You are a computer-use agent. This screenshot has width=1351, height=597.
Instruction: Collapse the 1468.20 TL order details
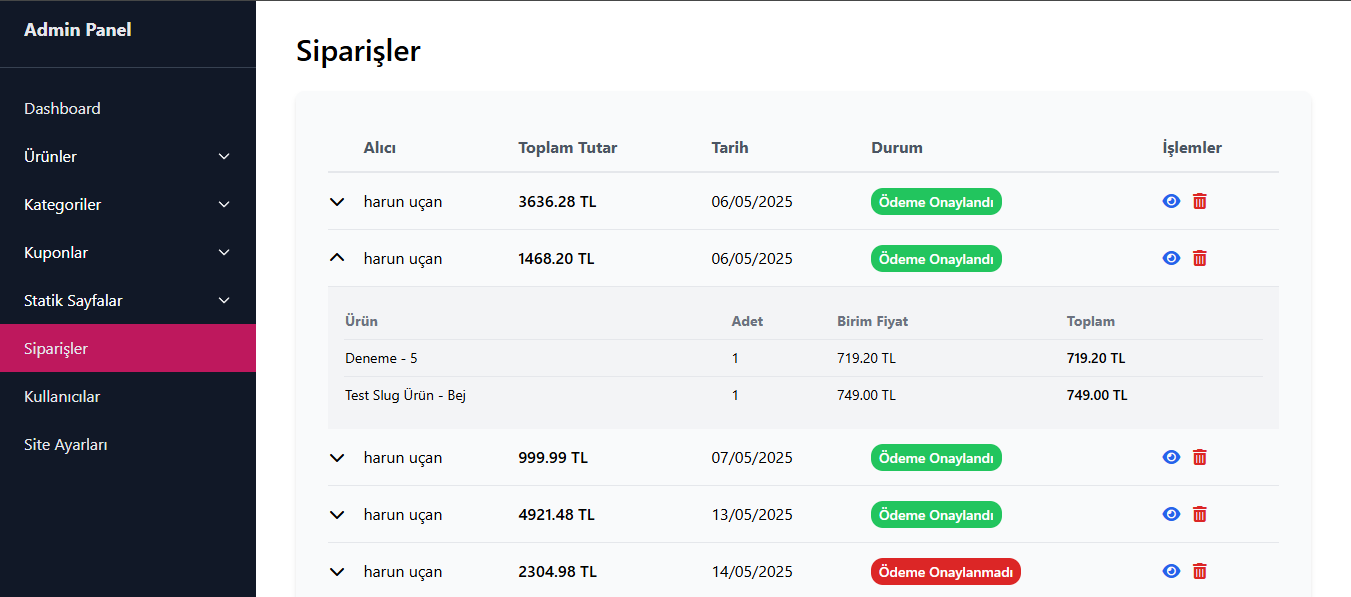(337, 258)
